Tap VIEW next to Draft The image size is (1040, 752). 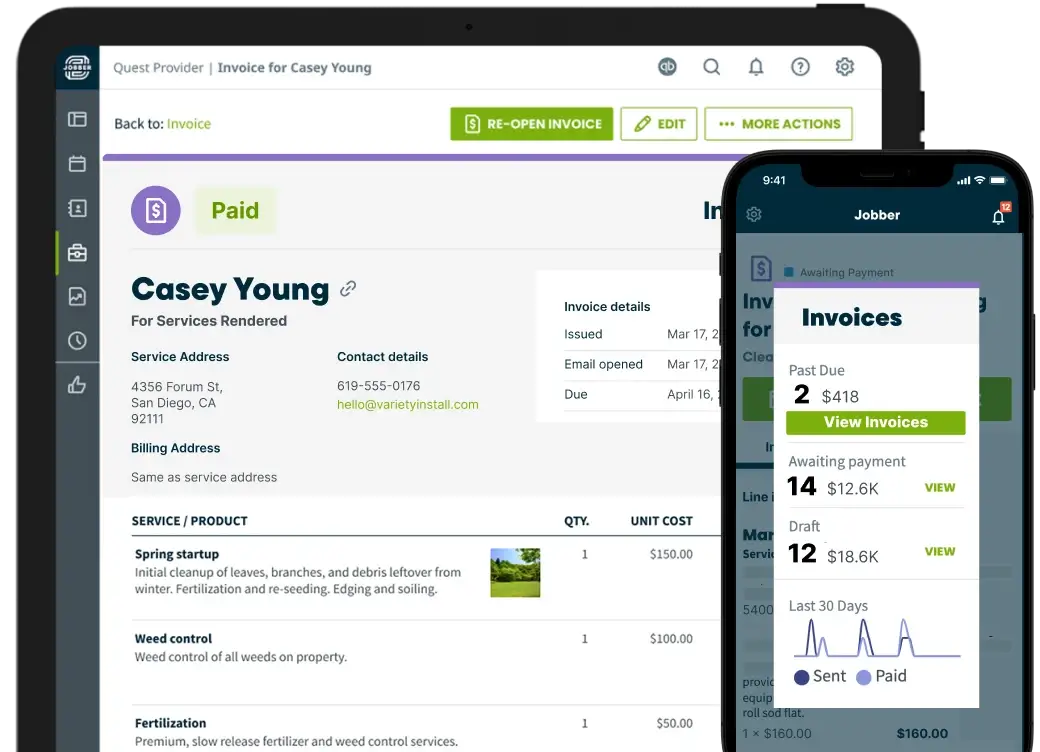940,552
